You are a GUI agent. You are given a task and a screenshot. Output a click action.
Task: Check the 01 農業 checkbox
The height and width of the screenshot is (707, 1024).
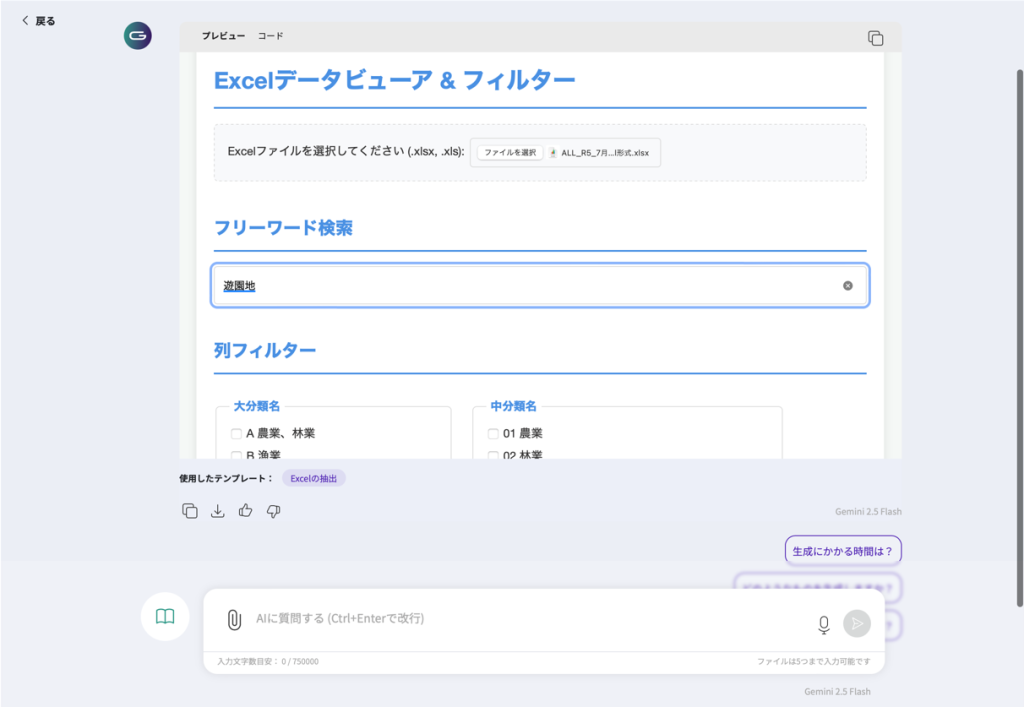493,434
